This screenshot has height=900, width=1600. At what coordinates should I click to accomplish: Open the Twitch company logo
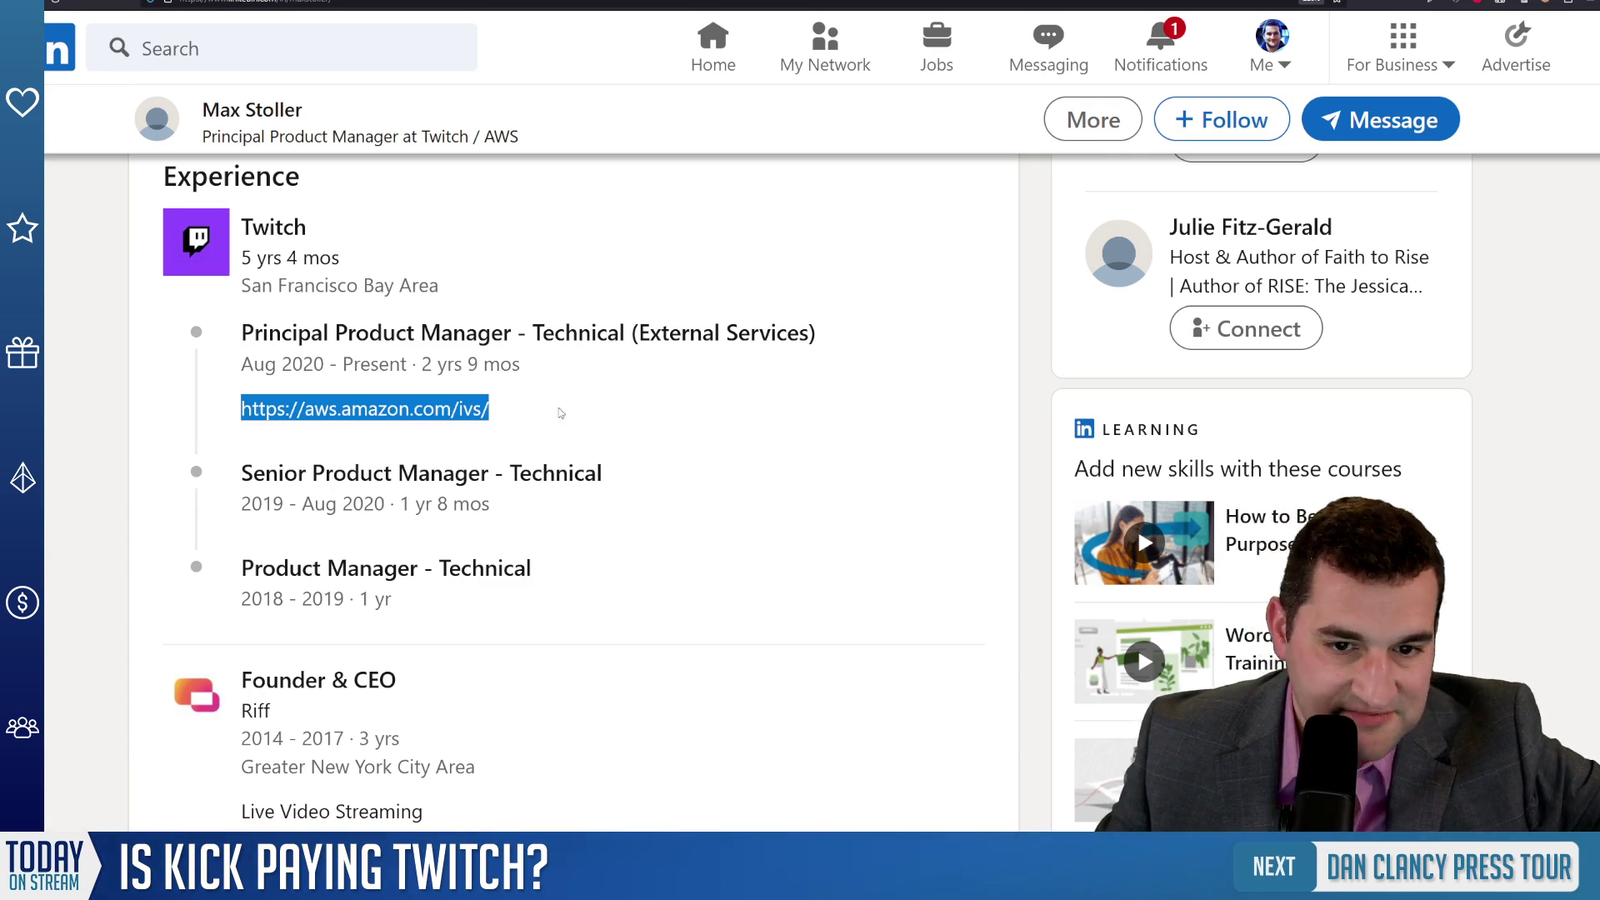196,242
